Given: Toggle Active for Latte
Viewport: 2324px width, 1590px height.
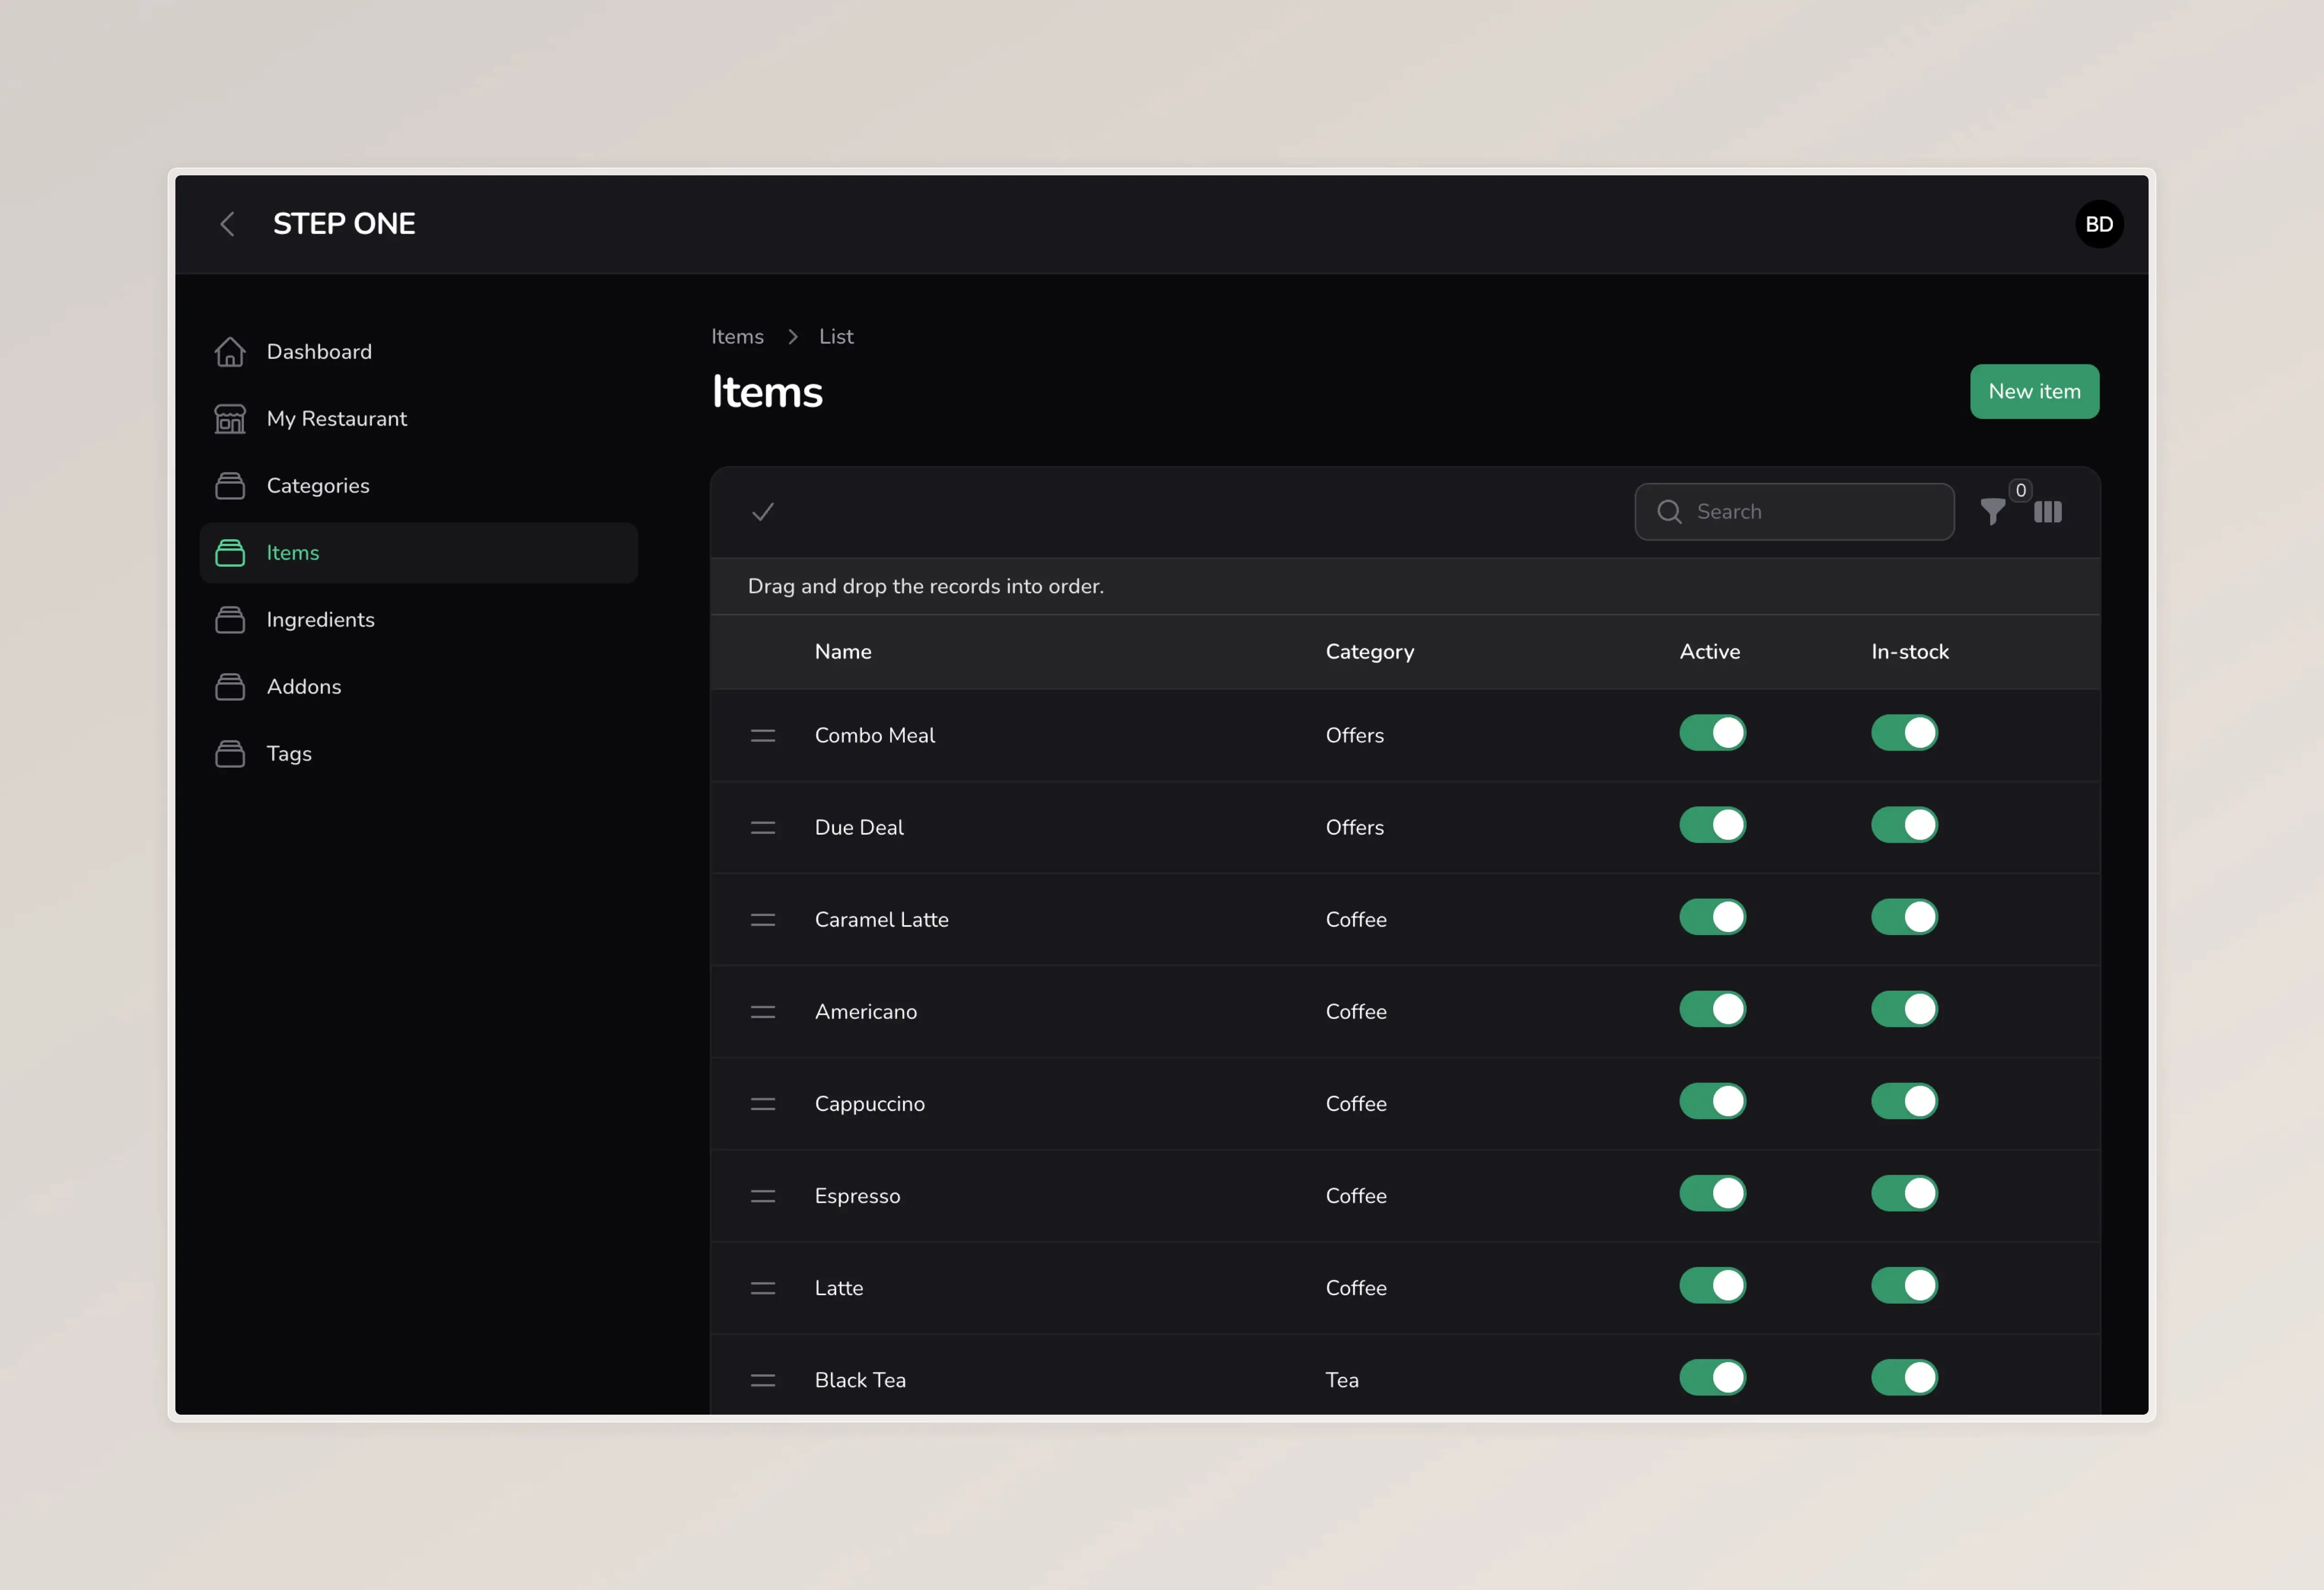Looking at the screenshot, I should coord(1712,1285).
